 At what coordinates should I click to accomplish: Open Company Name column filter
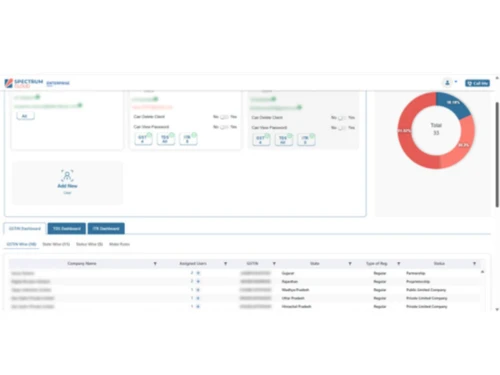click(x=155, y=264)
